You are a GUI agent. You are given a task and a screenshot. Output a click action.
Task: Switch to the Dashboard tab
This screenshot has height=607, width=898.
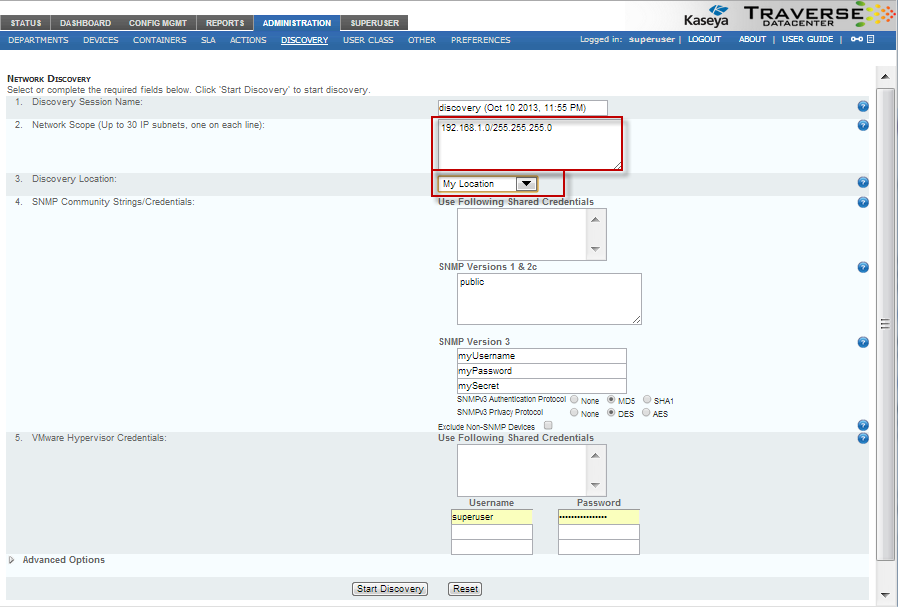point(85,23)
